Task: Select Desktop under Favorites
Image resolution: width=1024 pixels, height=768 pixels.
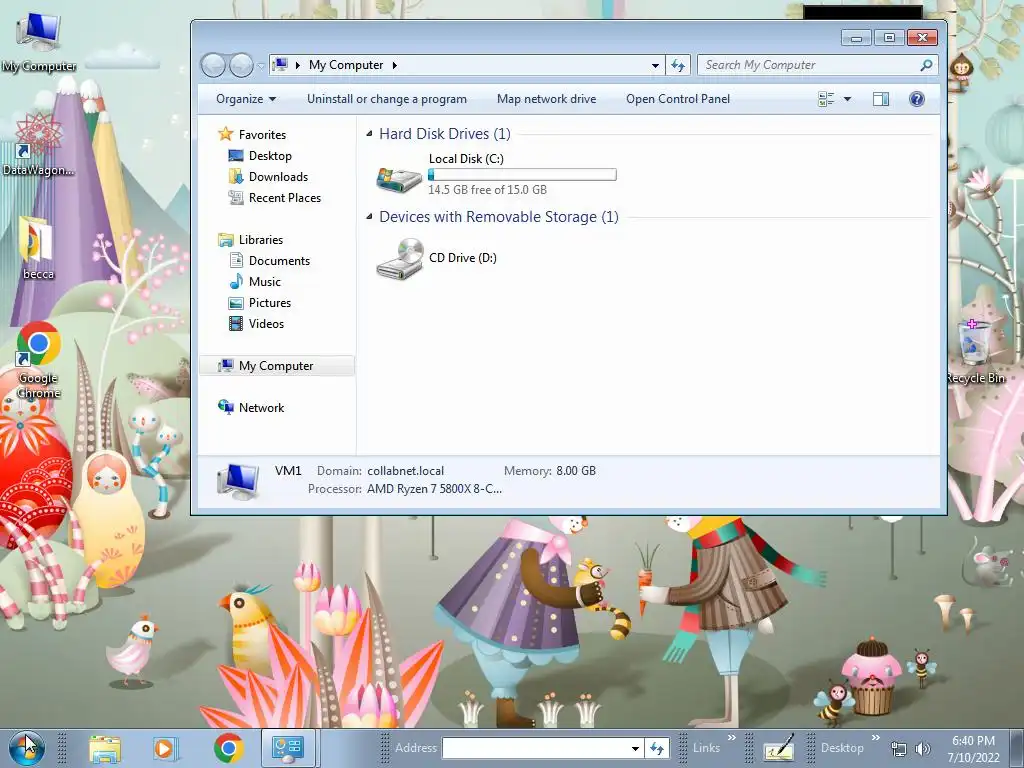Action: pos(270,156)
